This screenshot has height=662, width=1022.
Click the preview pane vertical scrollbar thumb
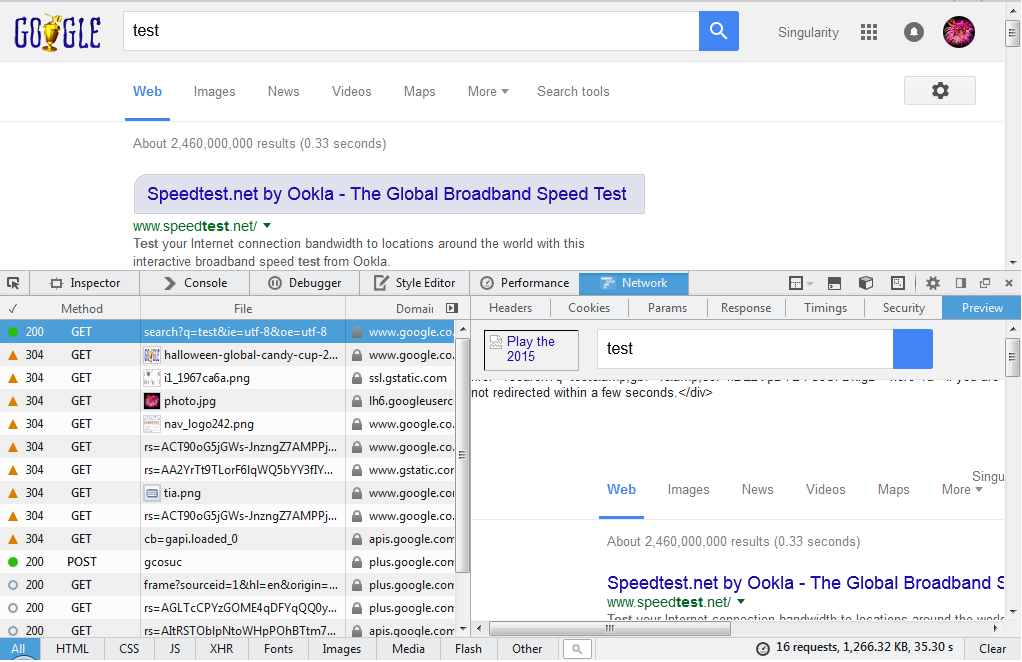[1012, 356]
